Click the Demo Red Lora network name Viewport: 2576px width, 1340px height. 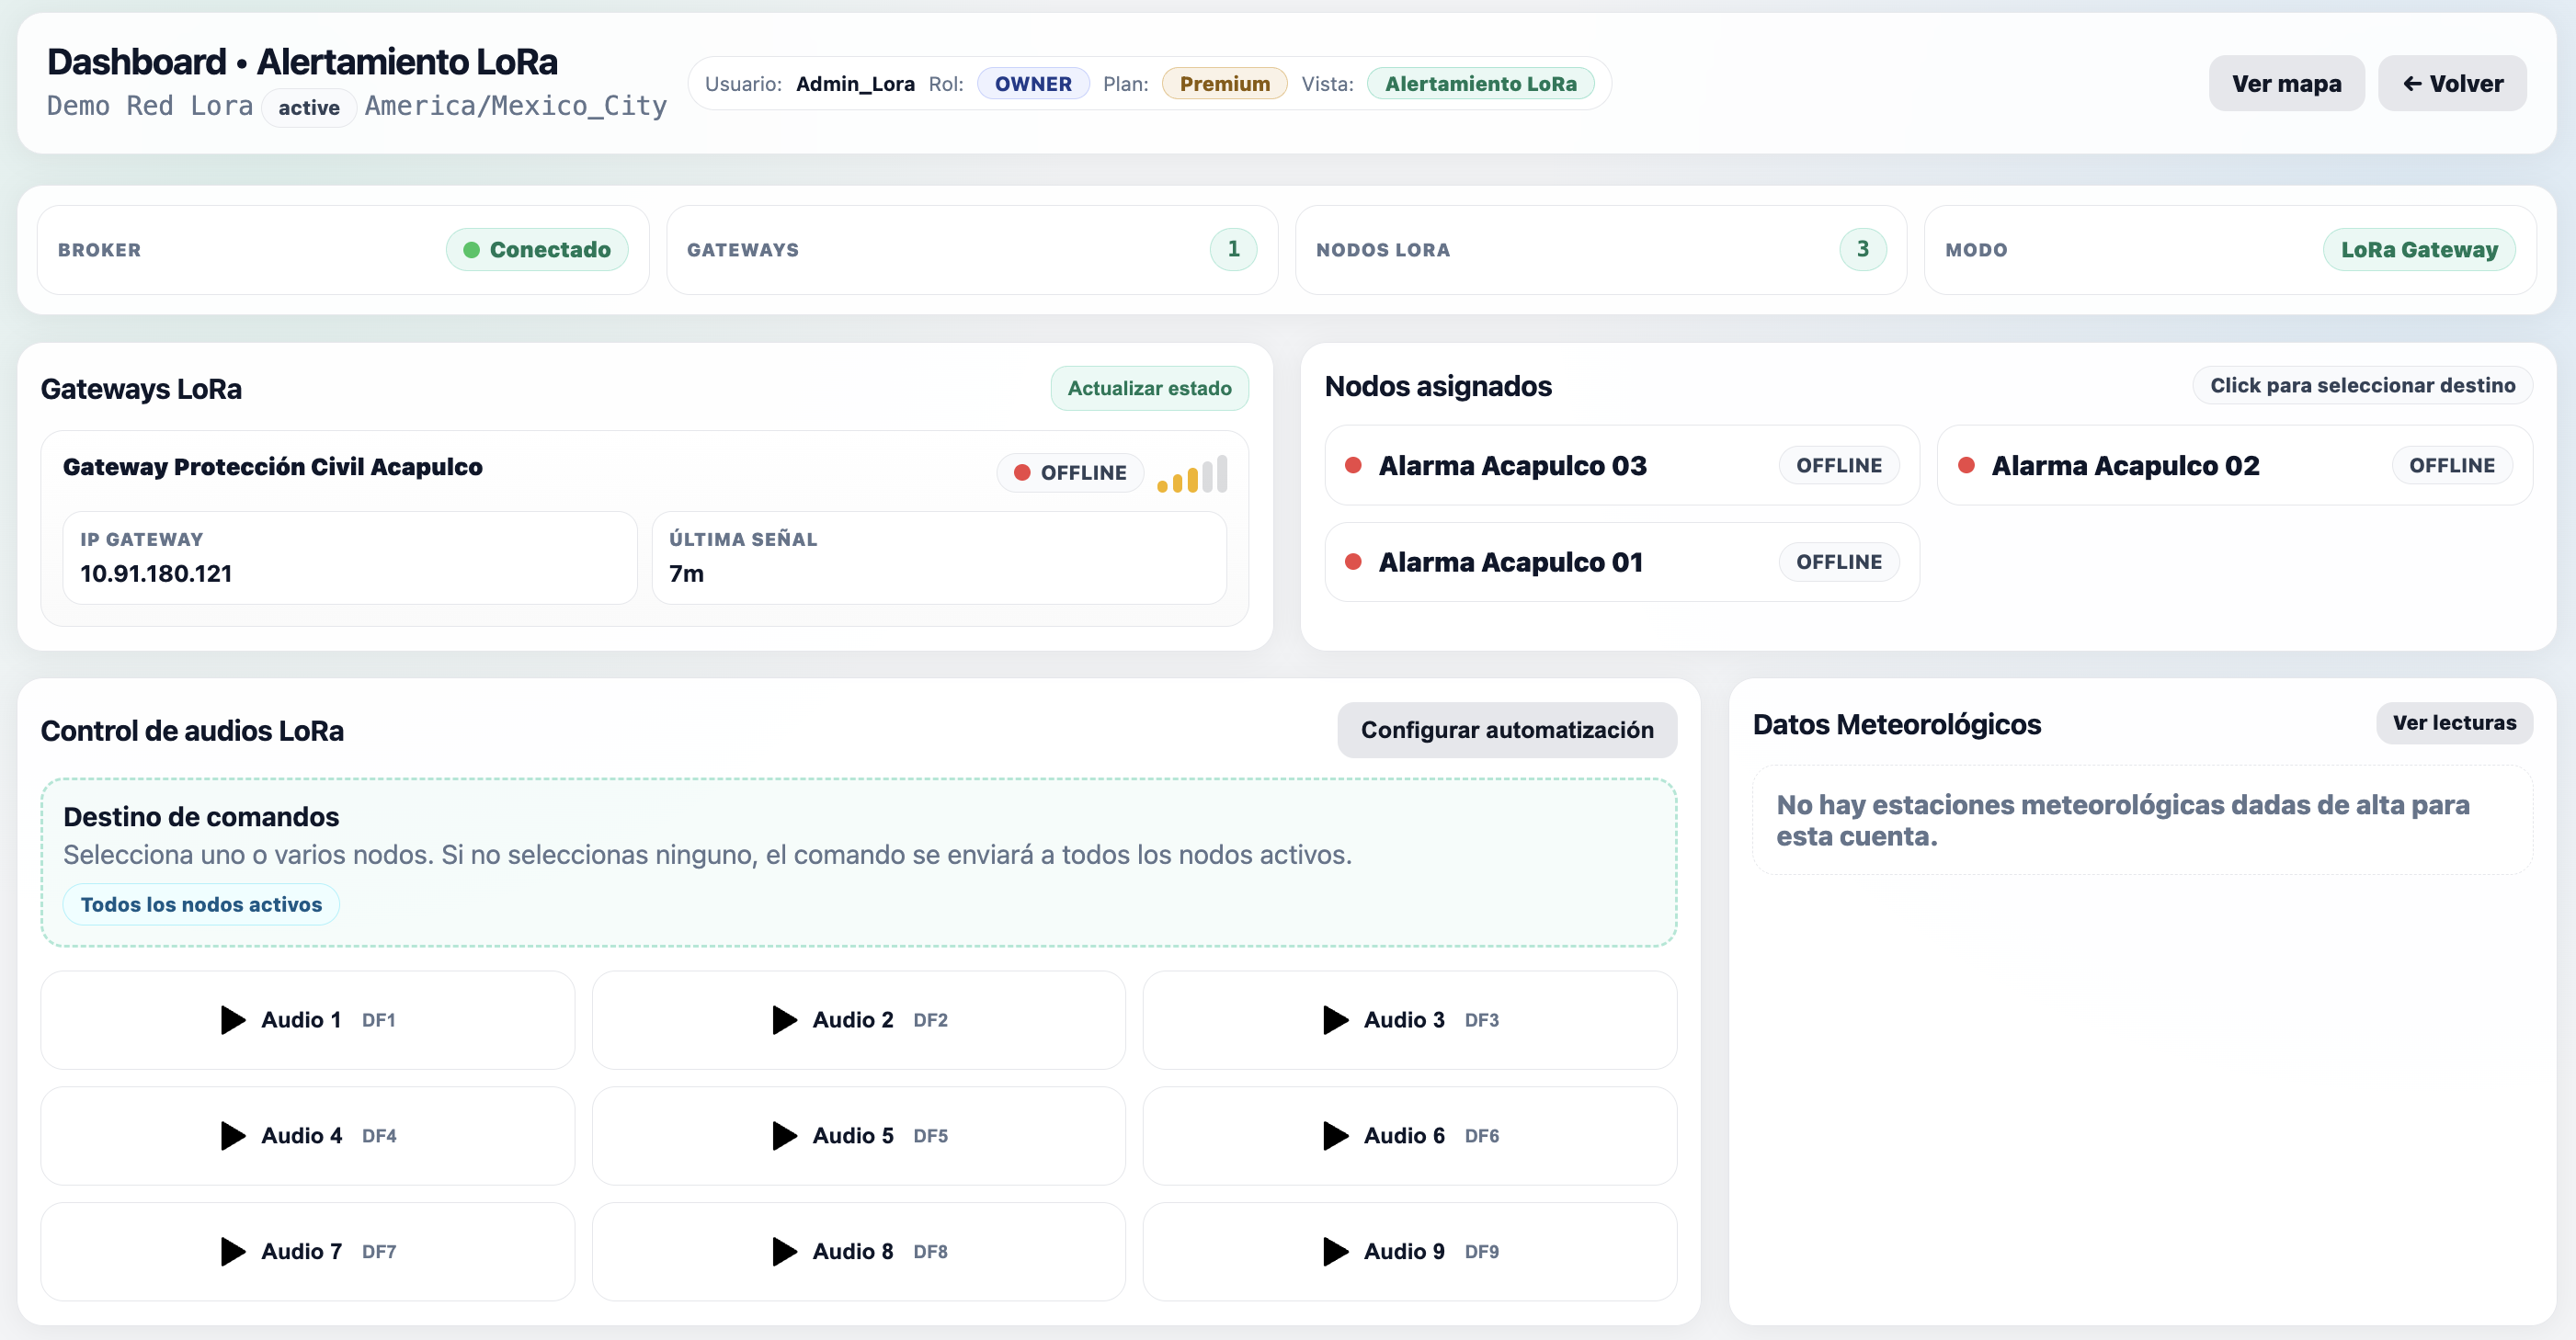[150, 106]
